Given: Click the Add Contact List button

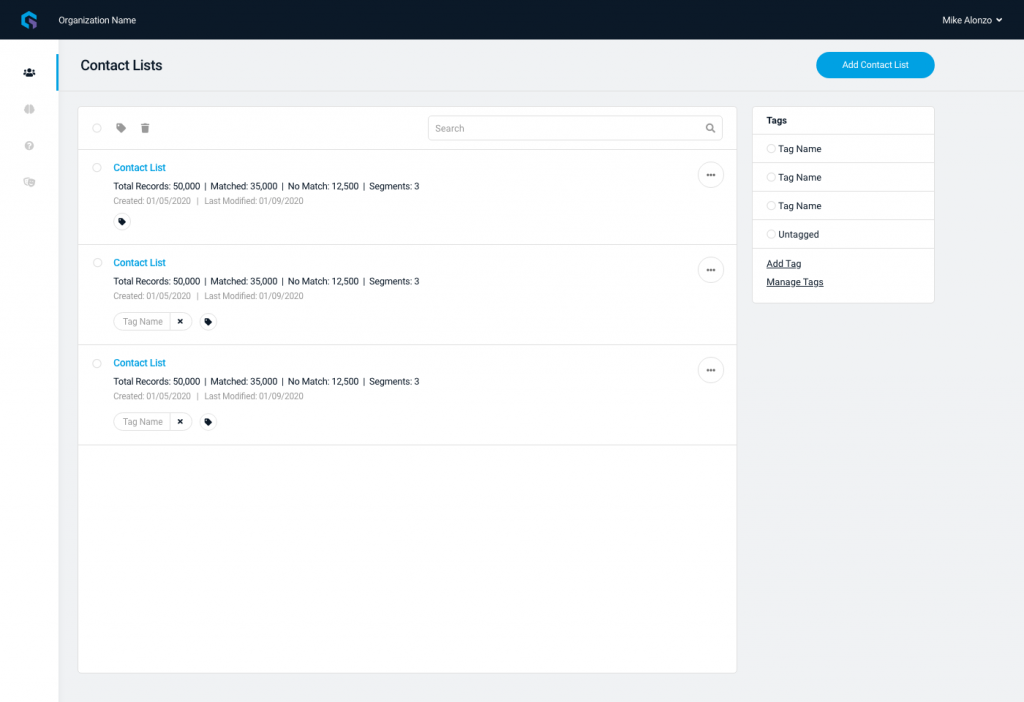Looking at the screenshot, I should point(875,65).
